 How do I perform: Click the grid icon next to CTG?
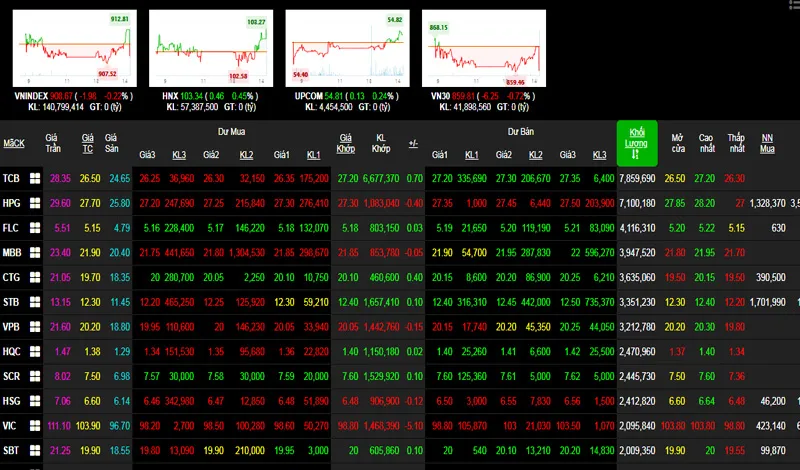coord(35,277)
